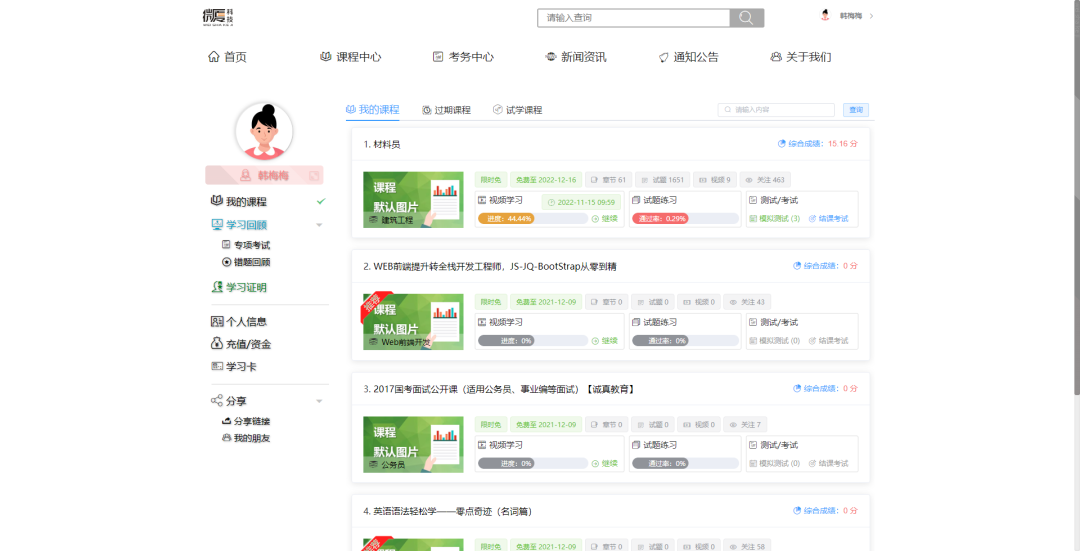Image resolution: width=1080 pixels, height=551 pixels.
Task: Open course title 4. 英语语法轻松学
Action: (448, 512)
